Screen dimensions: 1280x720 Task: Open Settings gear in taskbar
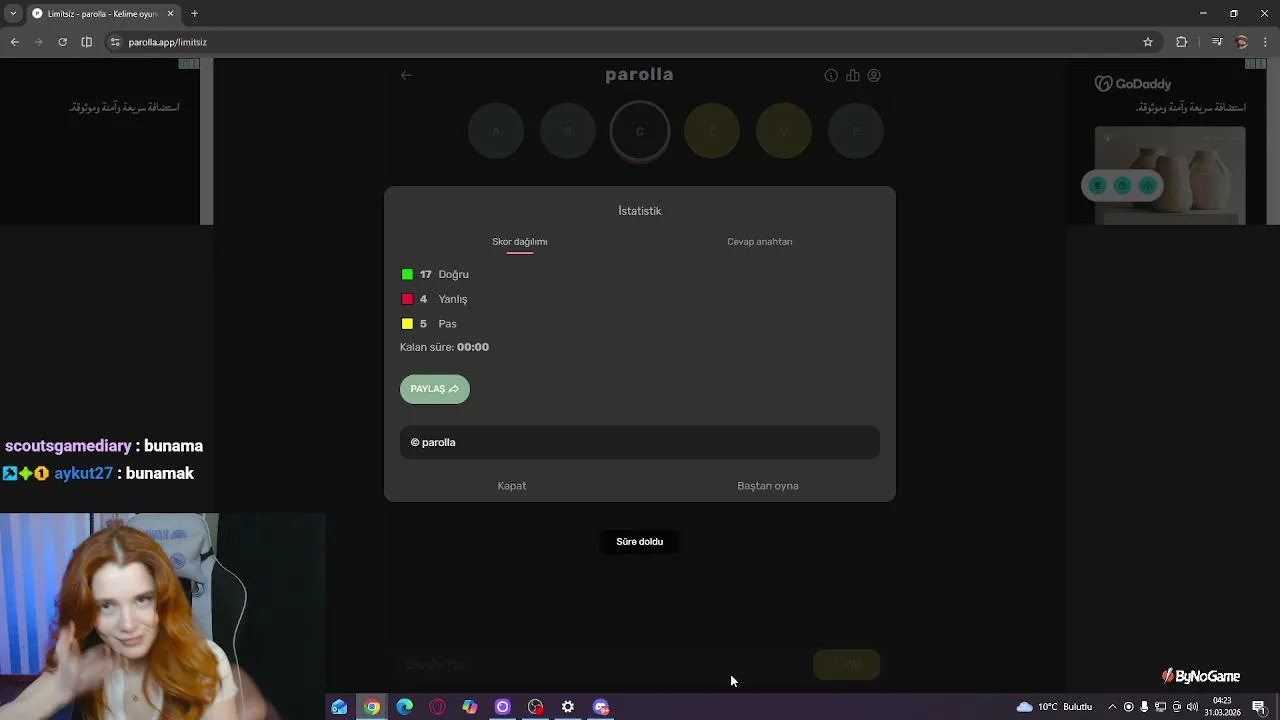(x=568, y=707)
